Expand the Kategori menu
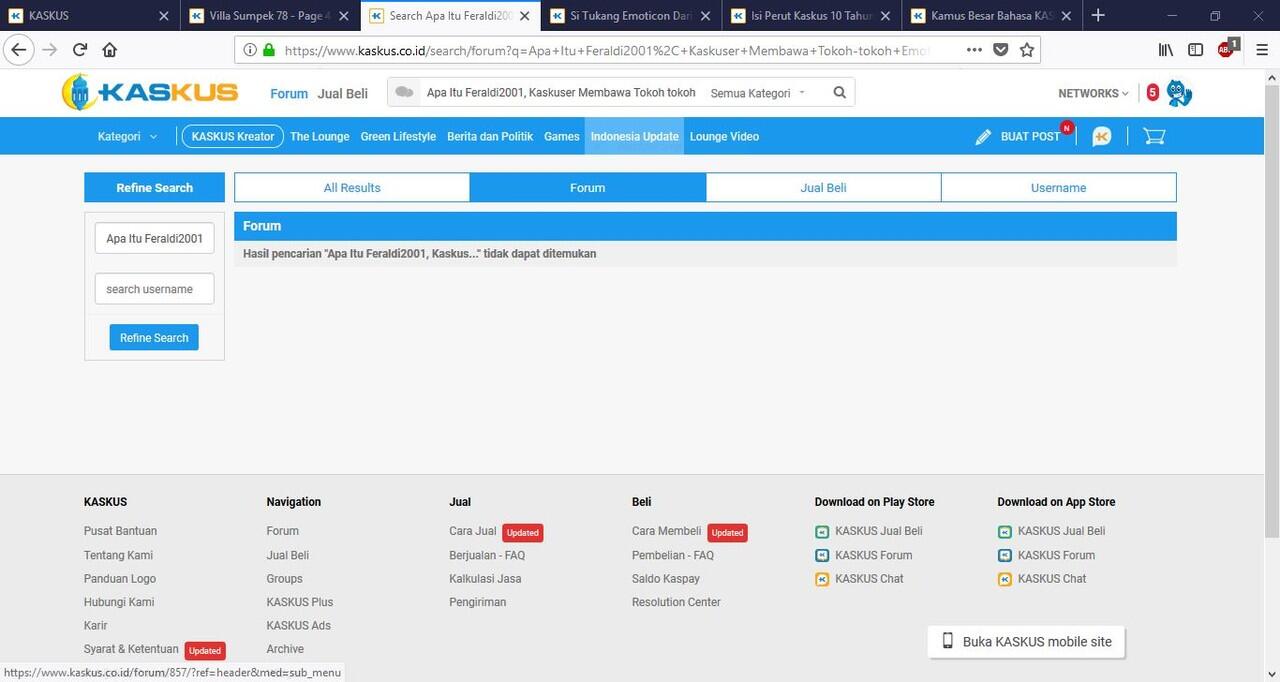 (x=127, y=137)
